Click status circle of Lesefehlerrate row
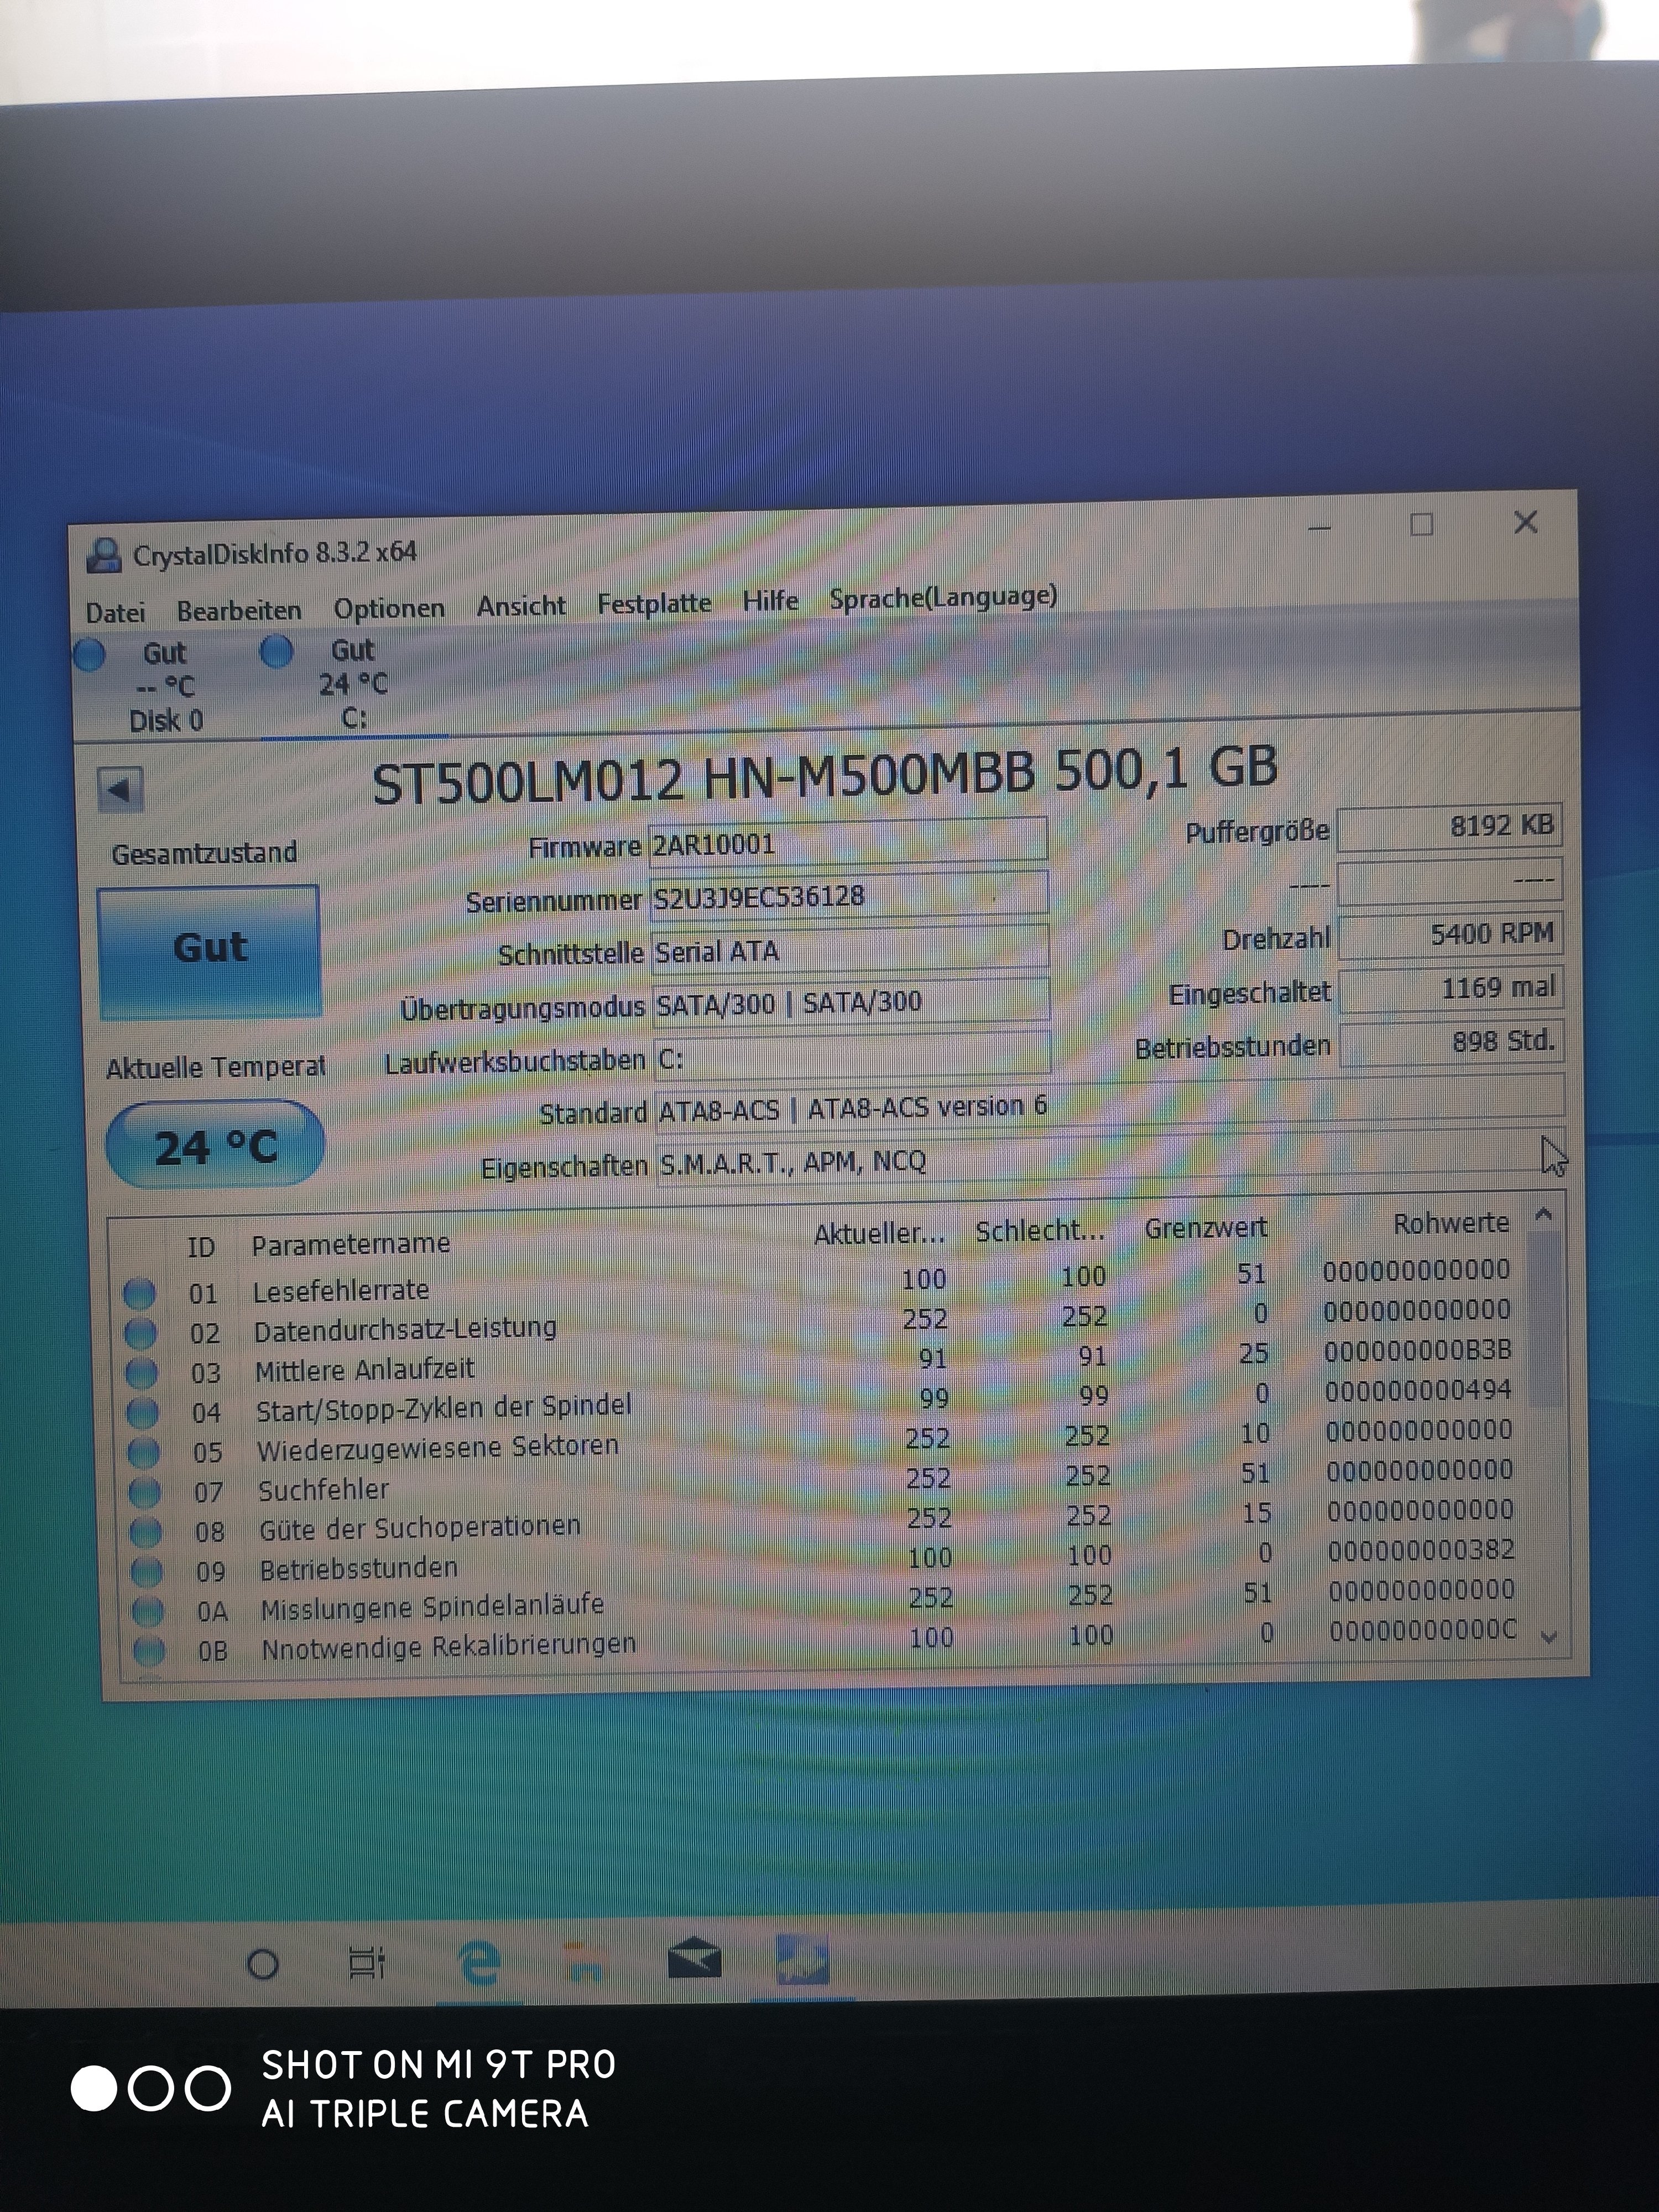The height and width of the screenshot is (2212, 1659). click(139, 1294)
